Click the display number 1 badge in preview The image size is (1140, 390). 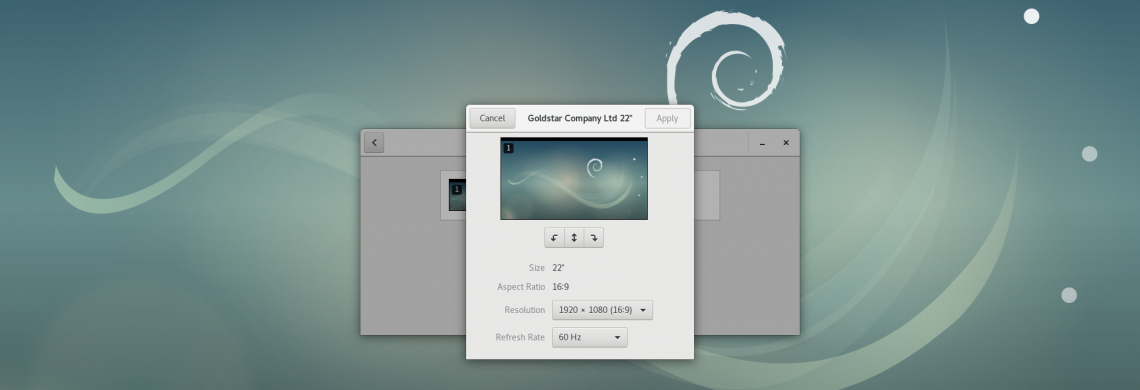(508, 148)
